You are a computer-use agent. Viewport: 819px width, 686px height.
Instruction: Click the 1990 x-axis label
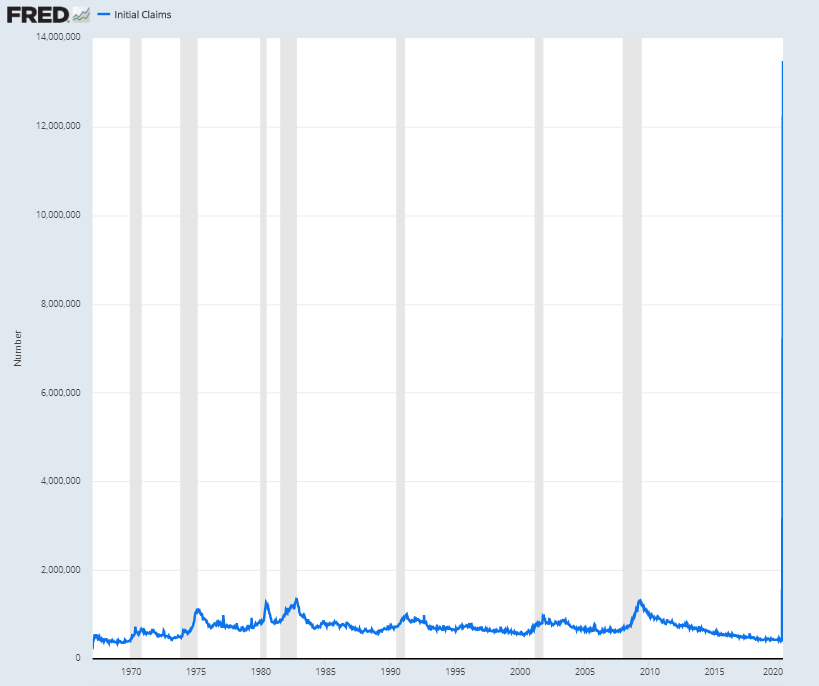[390, 672]
